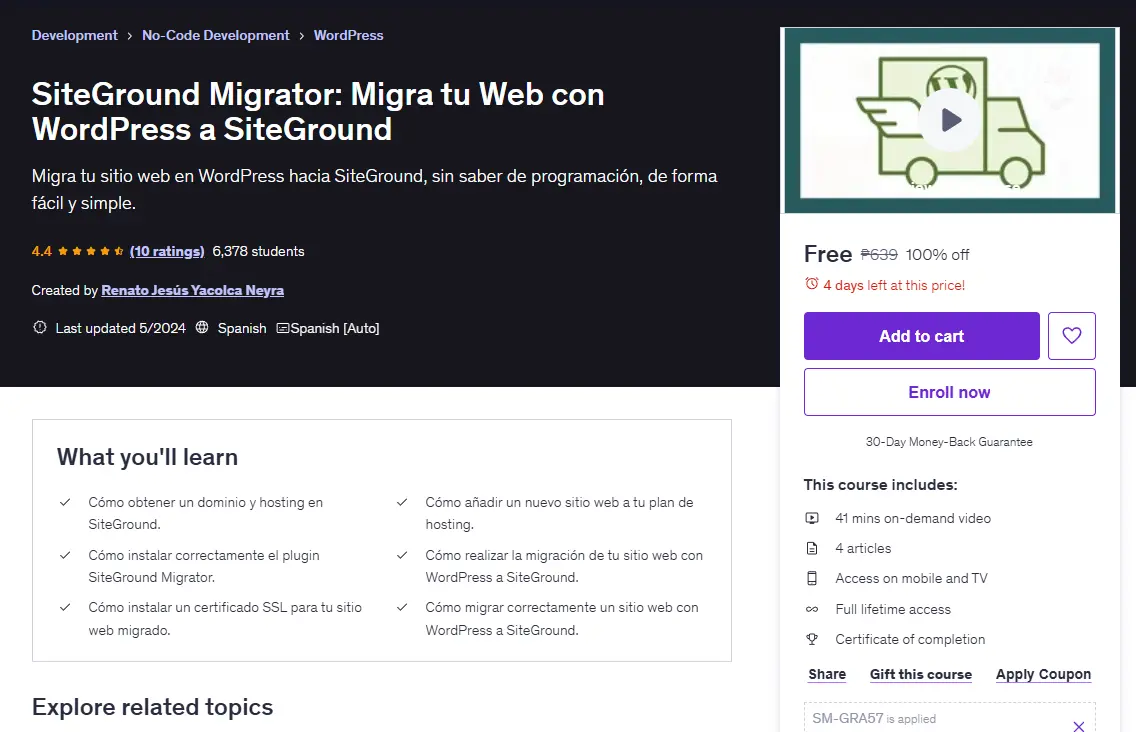
Task: Click the mobile device access icon
Action: [812, 578]
